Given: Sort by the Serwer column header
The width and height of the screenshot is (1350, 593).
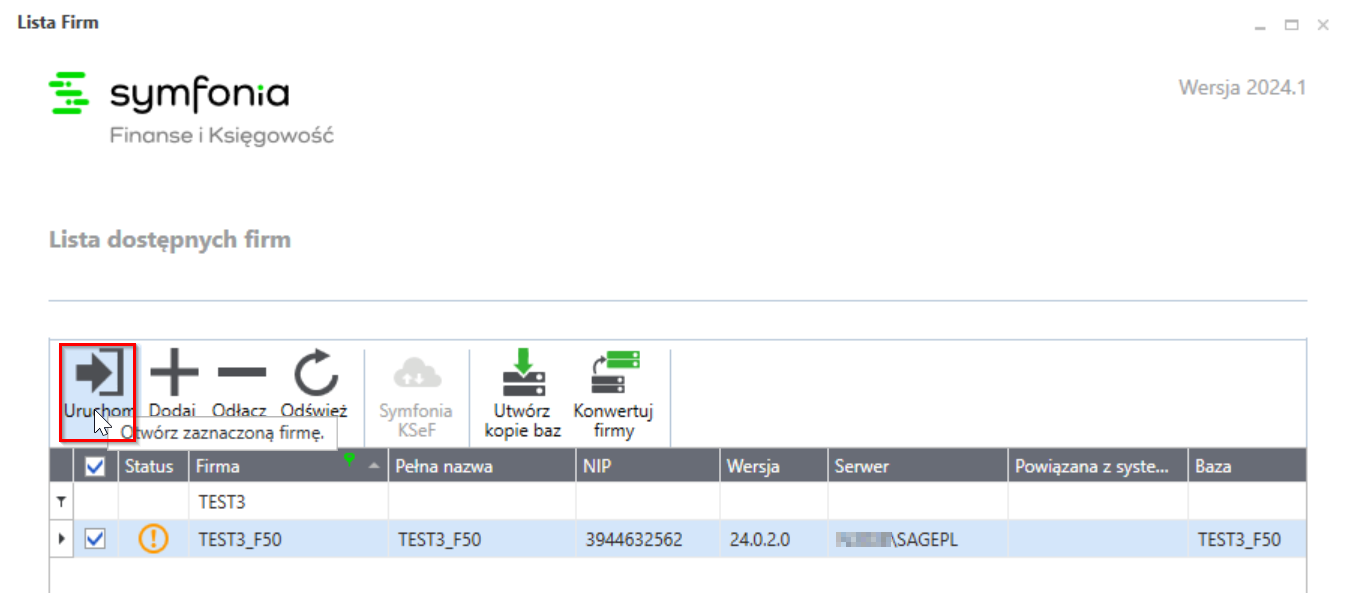Looking at the screenshot, I should click(x=918, y=466).
